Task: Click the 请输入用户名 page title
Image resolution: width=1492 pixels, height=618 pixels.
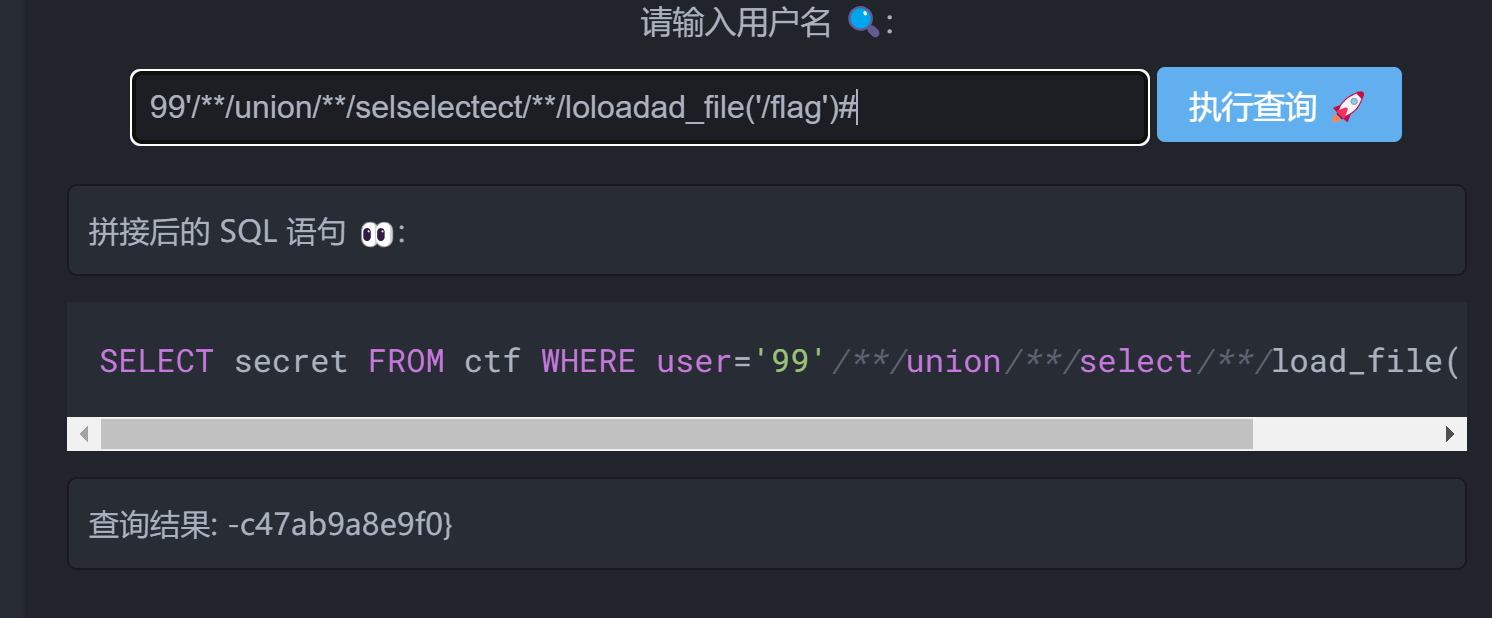Action: click(737, 22)
